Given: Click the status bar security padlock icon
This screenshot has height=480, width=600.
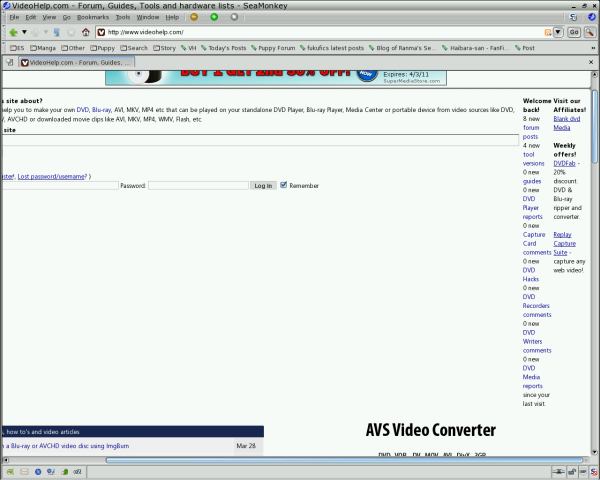Looking at the screenshot, I should click(x=572, y=472).
